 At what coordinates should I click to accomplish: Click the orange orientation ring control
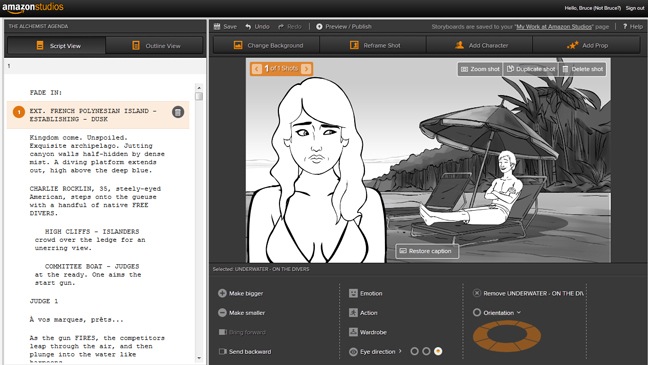507,336
